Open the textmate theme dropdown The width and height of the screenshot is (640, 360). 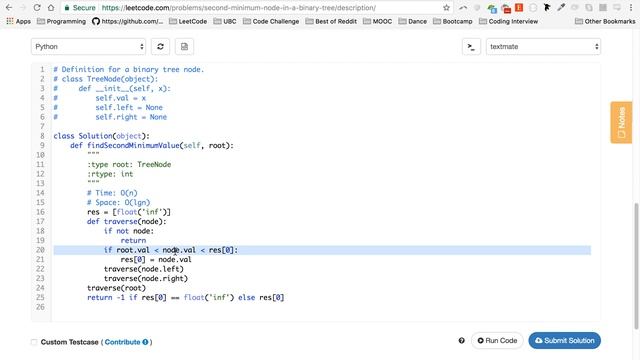[x=543, y=47]
